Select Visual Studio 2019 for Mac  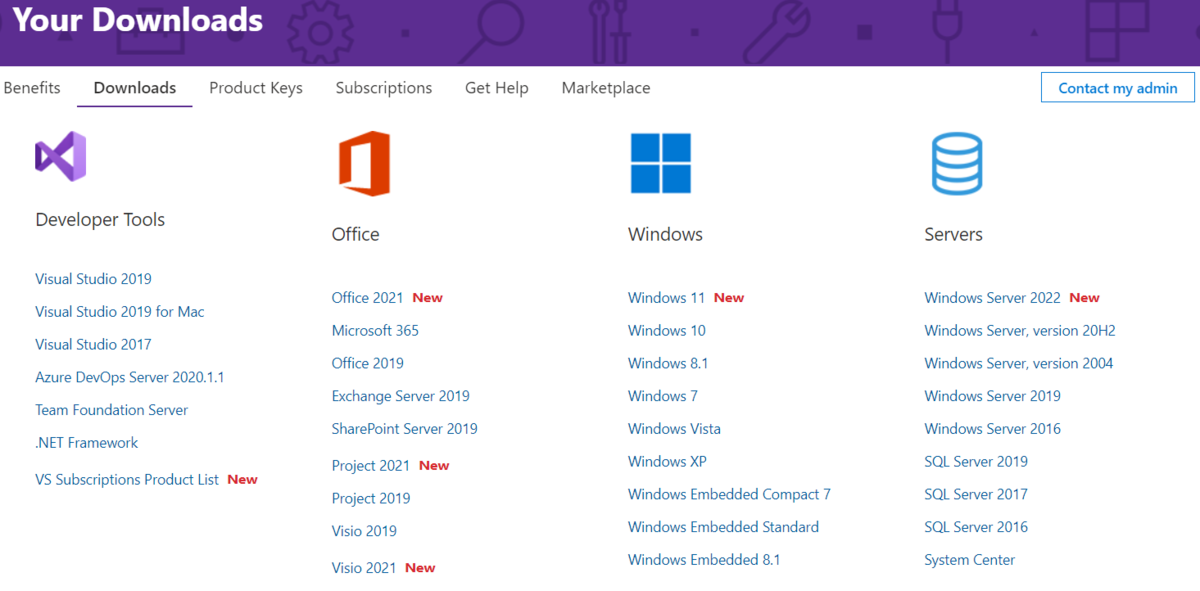(x=119, y=311)
